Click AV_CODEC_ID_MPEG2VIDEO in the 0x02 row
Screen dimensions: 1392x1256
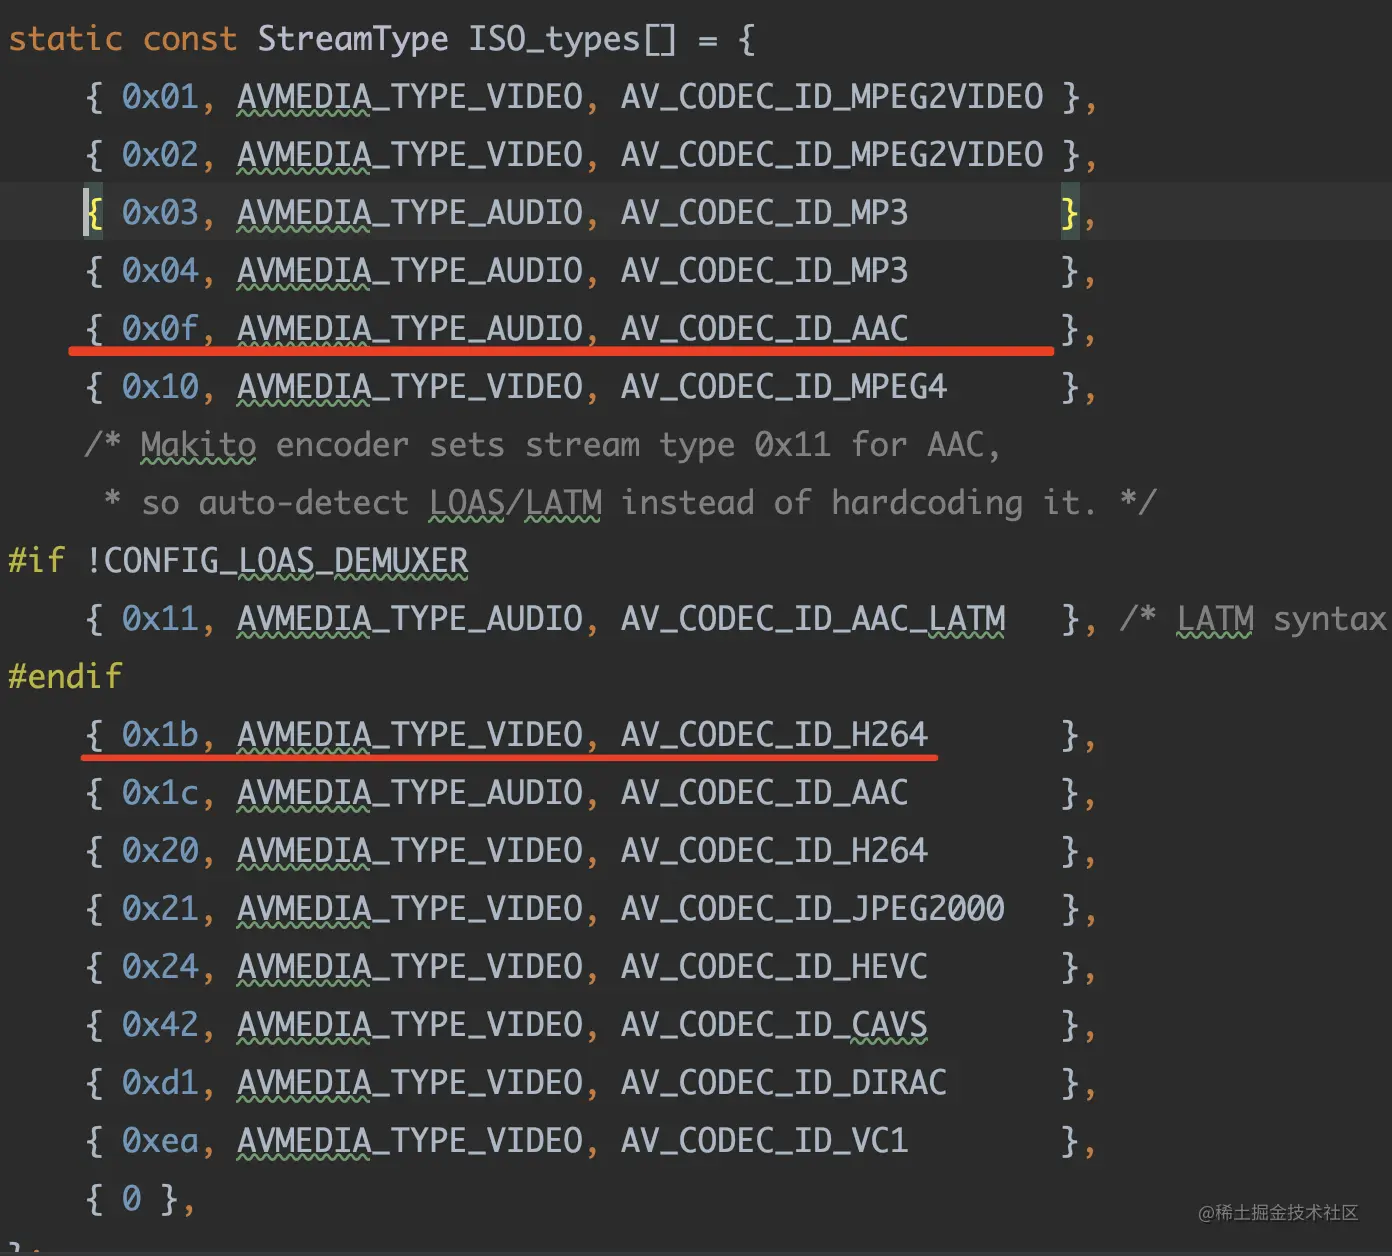point(832,155)
